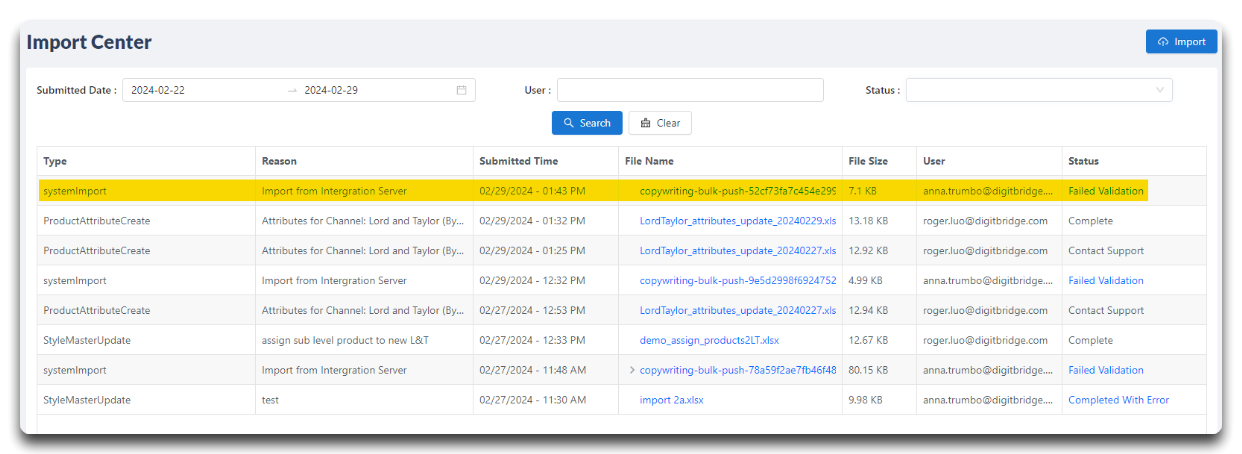Click the calendar icon in date range
Image resolution: width=1242 pixels, height=454 pixels.
point(461,90)
